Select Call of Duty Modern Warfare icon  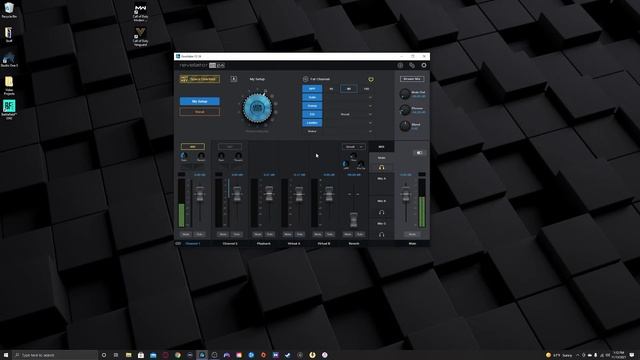[x=140, y=13]
